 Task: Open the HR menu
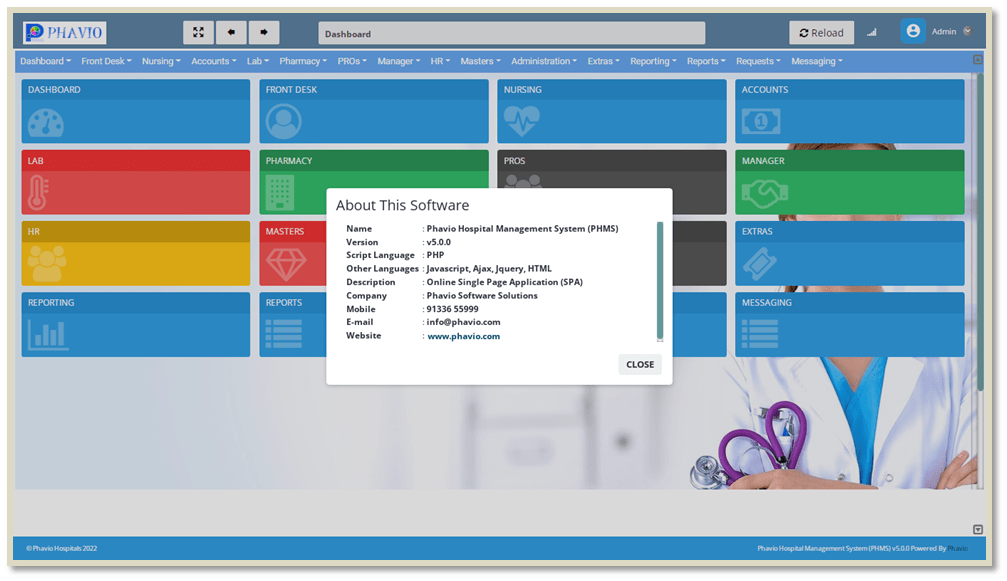click(441, 61)
